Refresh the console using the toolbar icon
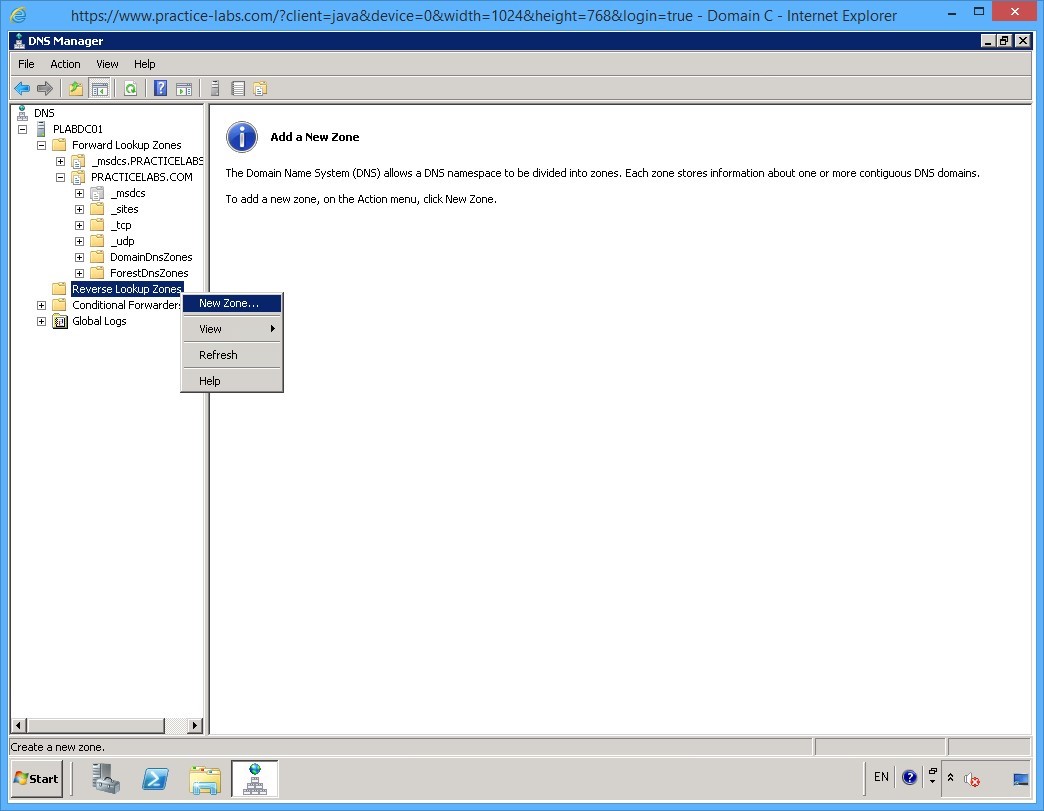 [x=130, y=88]
